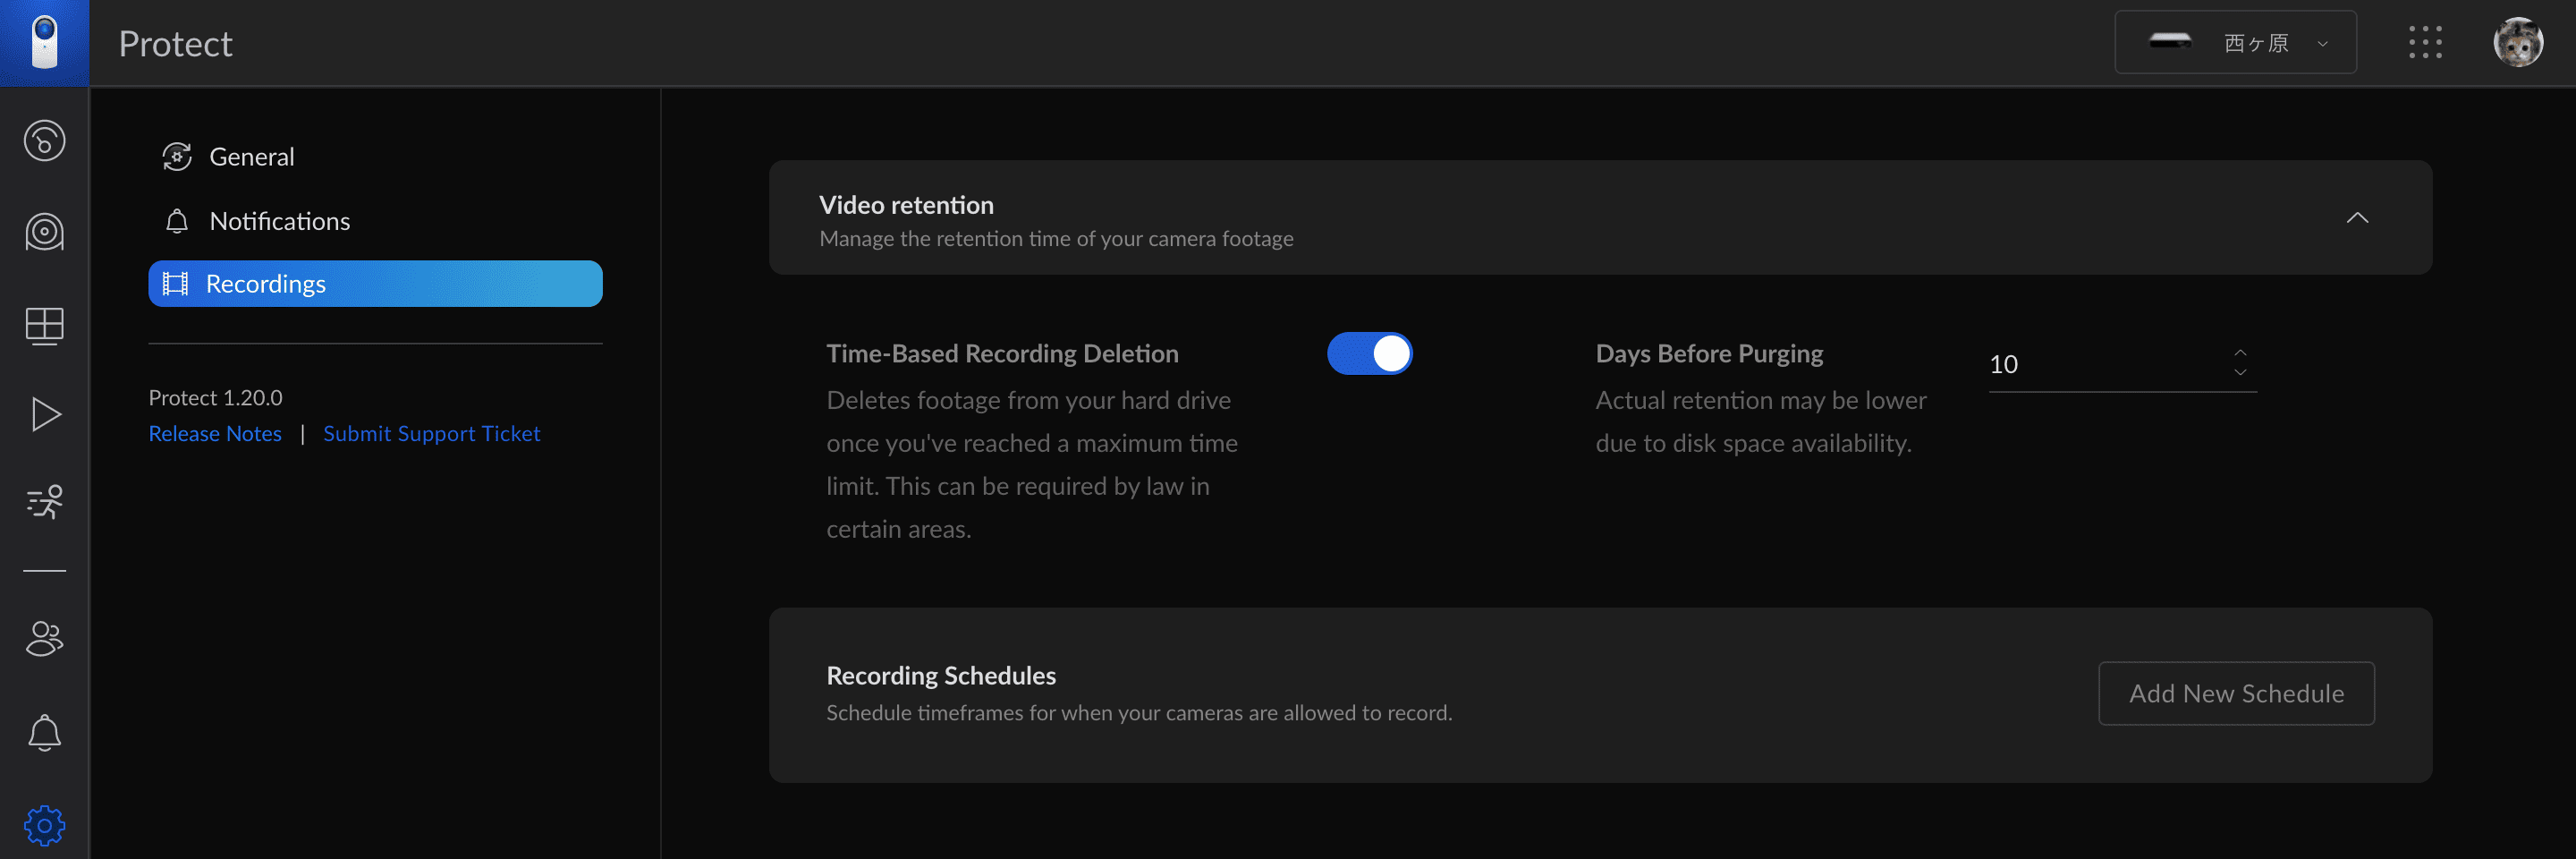The height and width of the screenshot is (859, 2576).
Task: Toggle Time-Based Recording Deletion switch
Action: tap(1369, 353)
